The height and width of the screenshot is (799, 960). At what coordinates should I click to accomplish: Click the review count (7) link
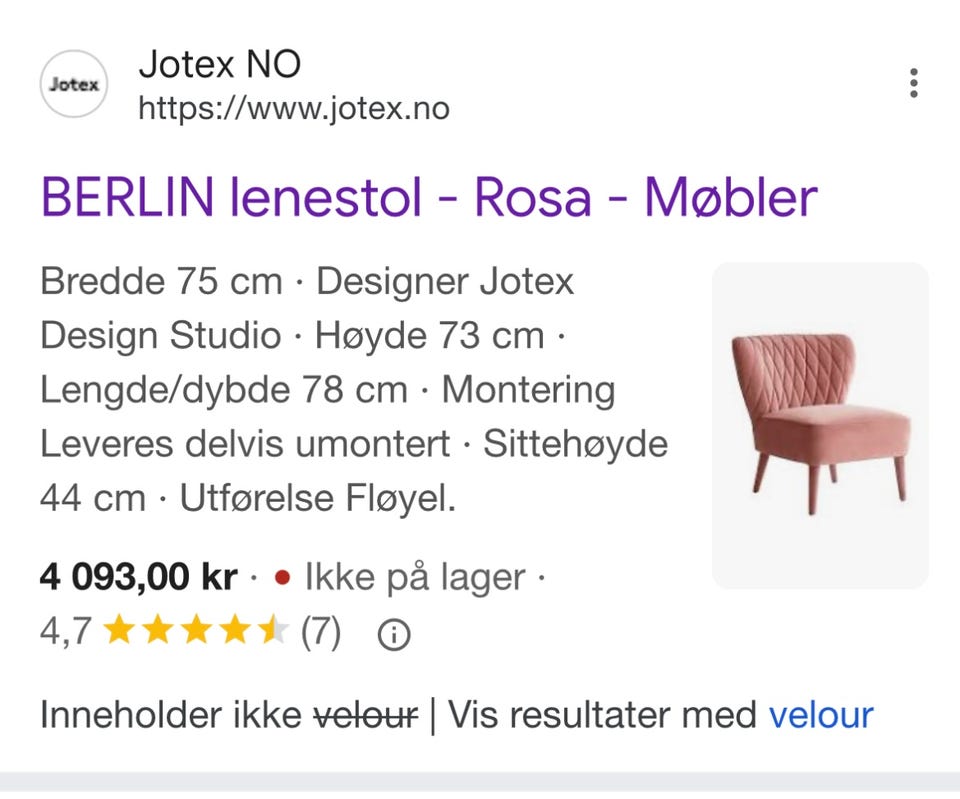point(323,634)
